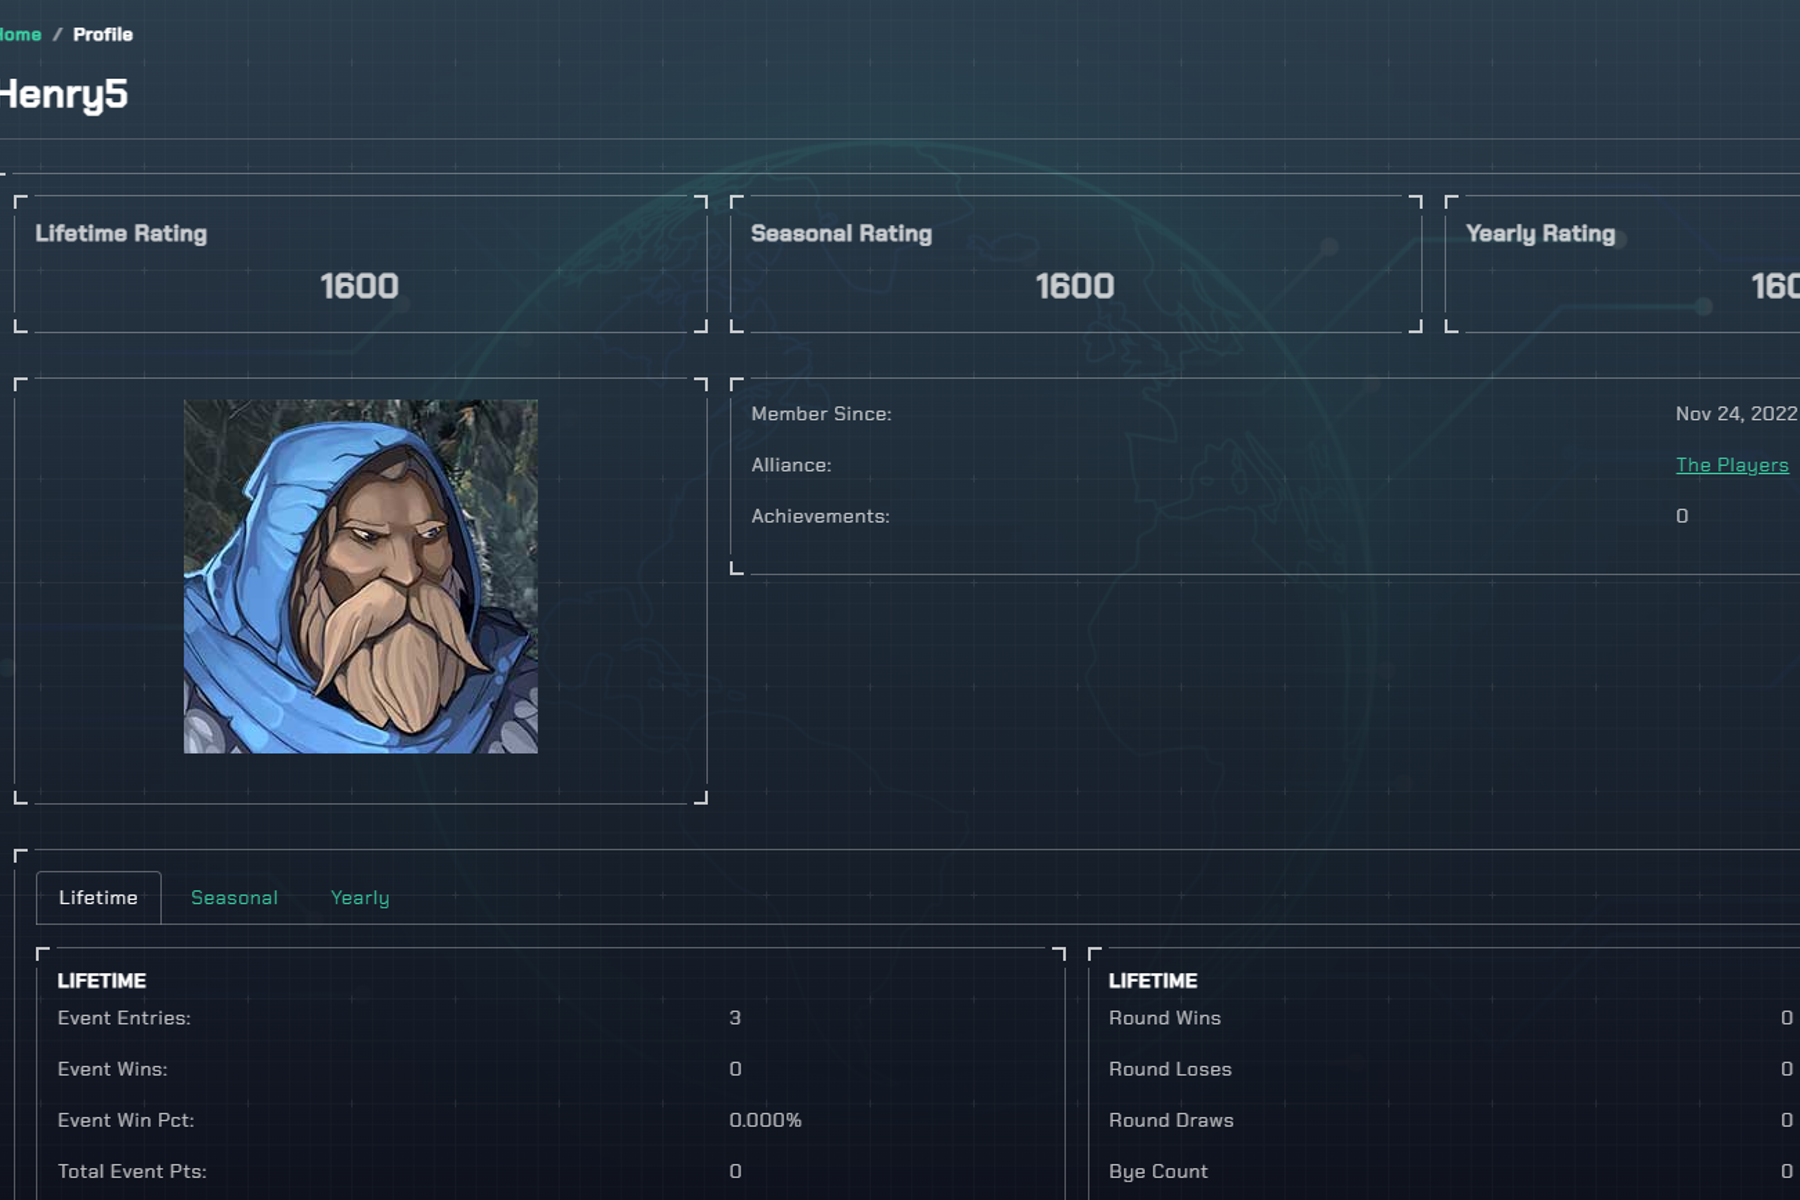Click the Achievements label

820,516
